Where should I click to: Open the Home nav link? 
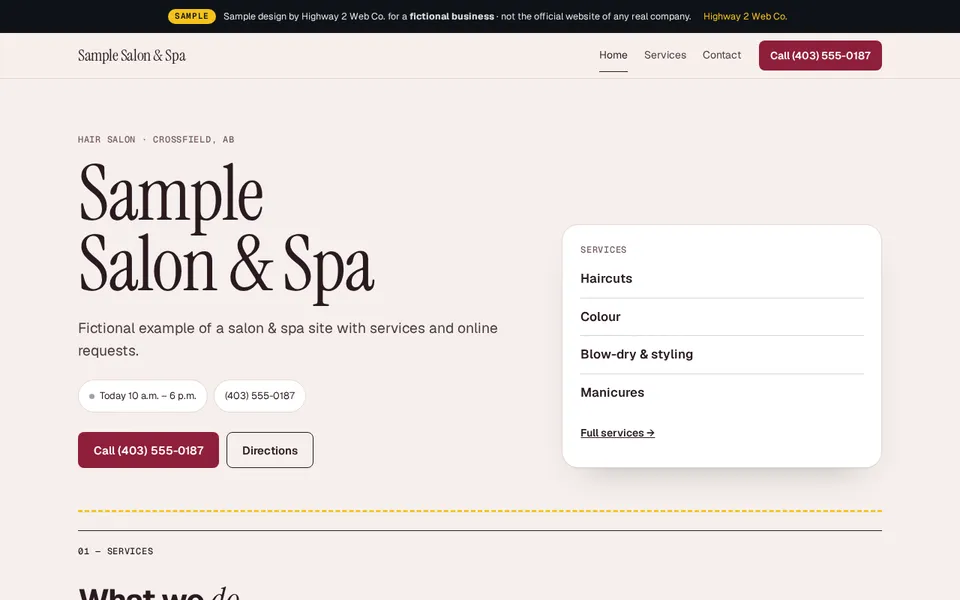coord(613,55)
